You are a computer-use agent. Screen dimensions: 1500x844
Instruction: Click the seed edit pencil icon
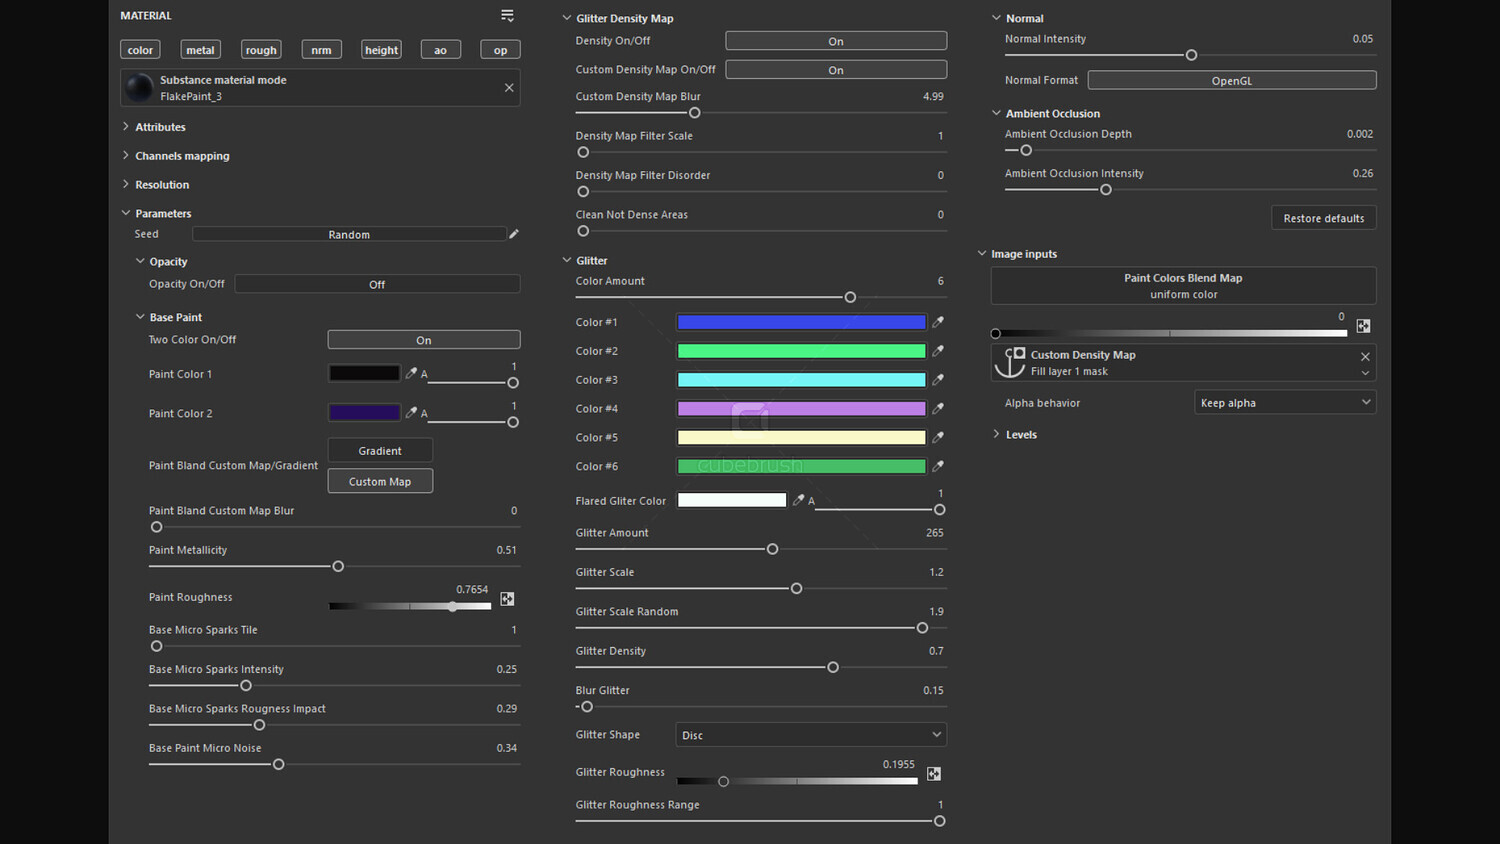point(514,234)
